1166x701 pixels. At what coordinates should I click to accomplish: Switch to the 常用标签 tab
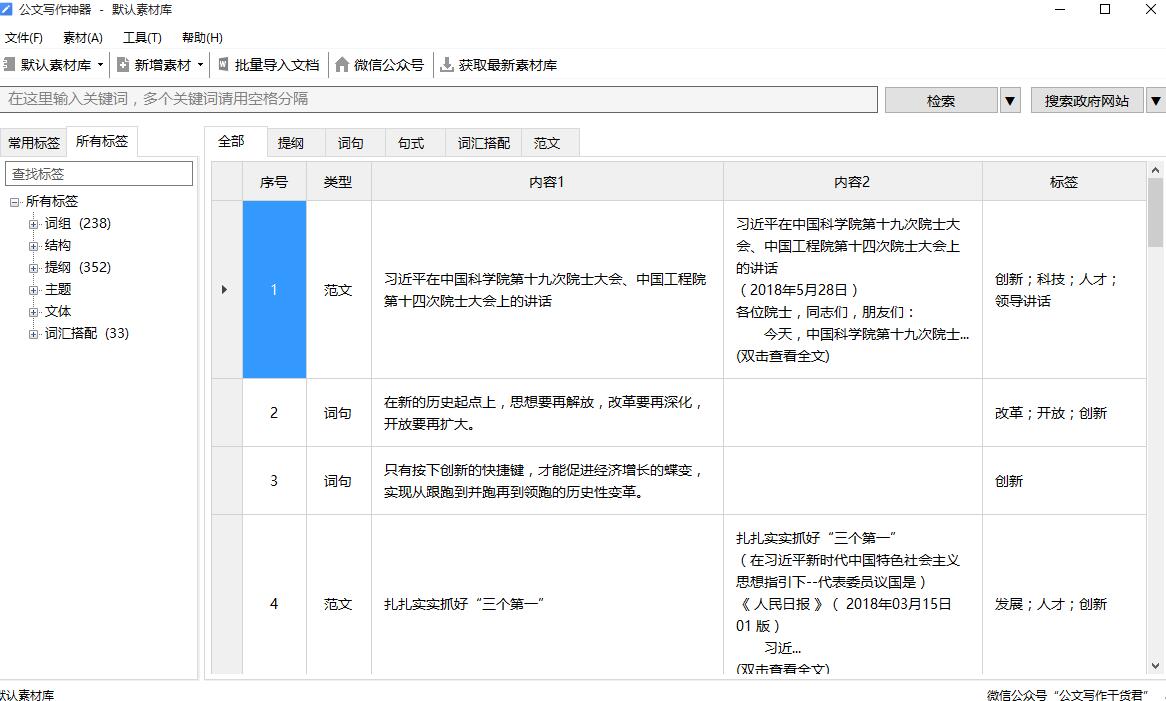[34, 143]
